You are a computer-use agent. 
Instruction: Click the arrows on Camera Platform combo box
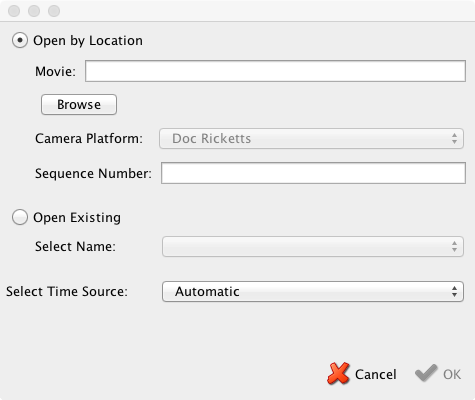[454, 138]
